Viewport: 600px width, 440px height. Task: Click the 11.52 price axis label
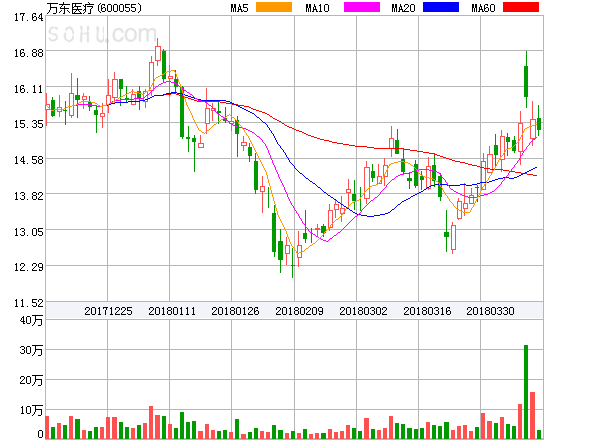[x=29, y=303]
